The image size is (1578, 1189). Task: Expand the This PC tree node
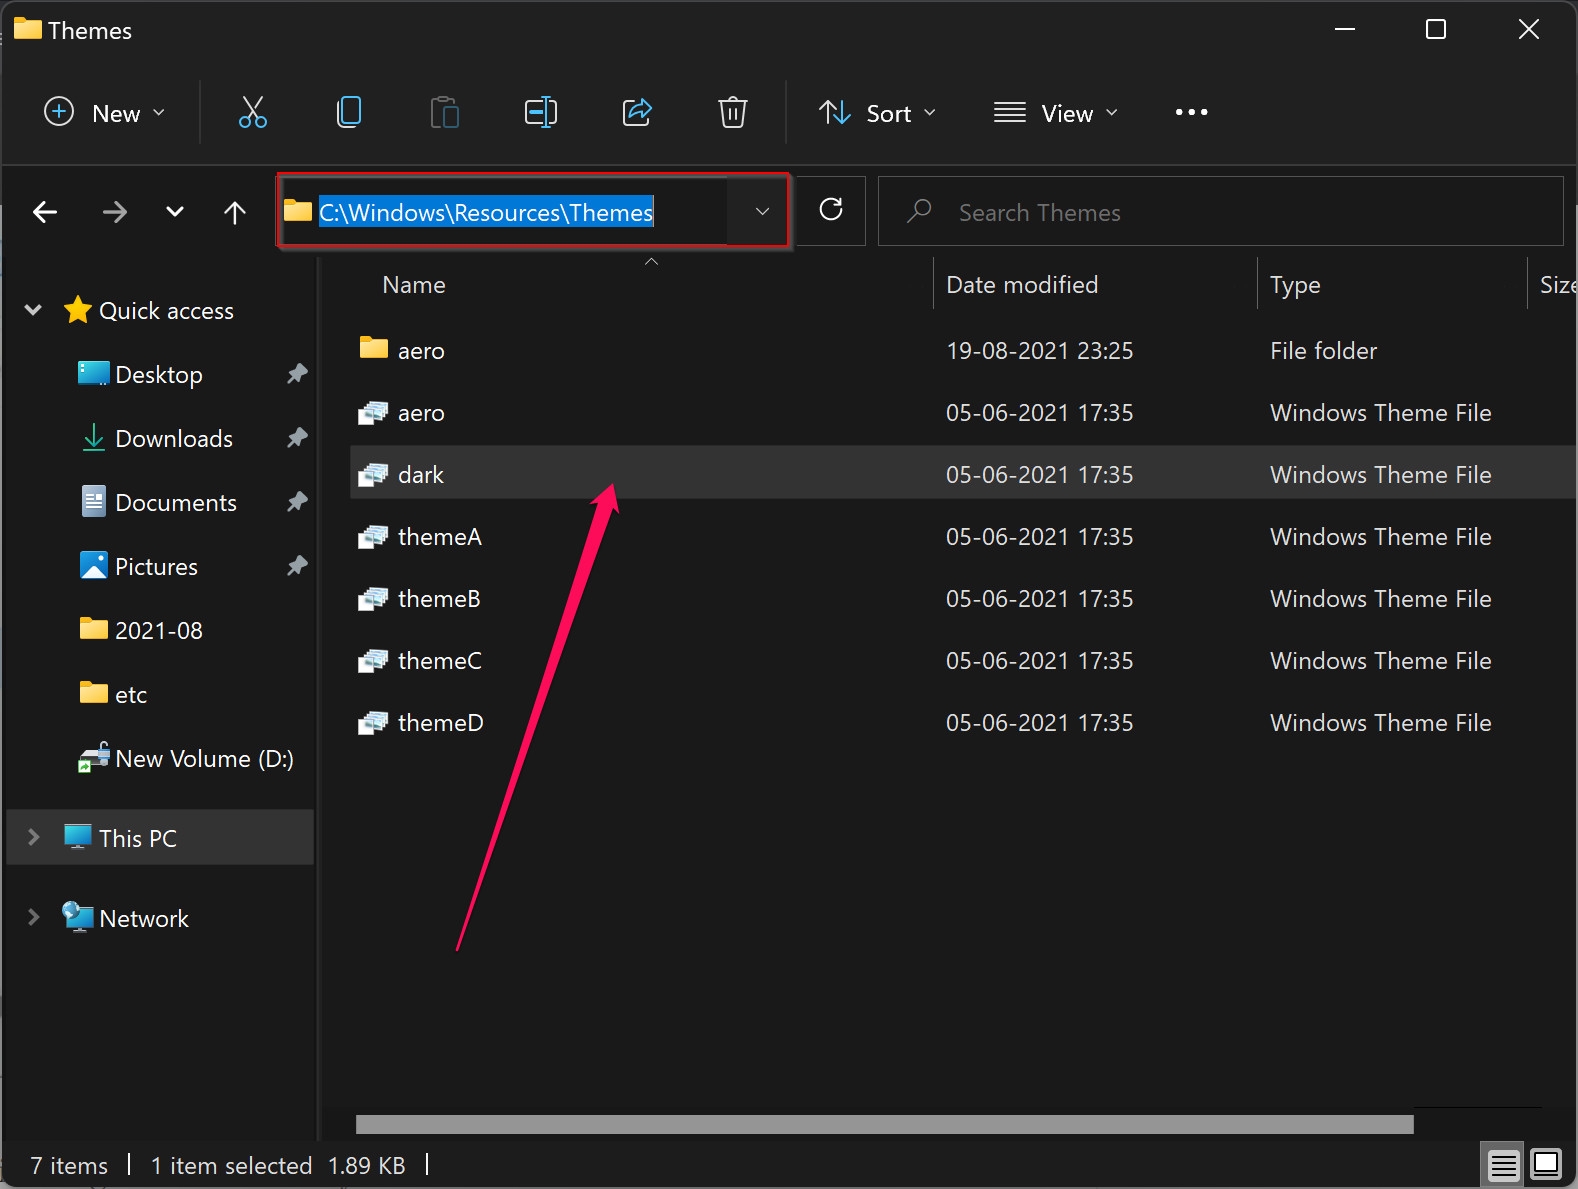click(33, 837)
